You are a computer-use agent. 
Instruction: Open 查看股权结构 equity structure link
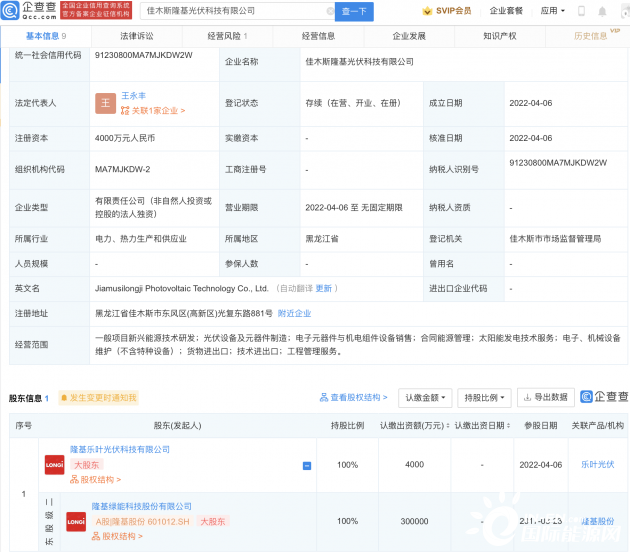354,397
